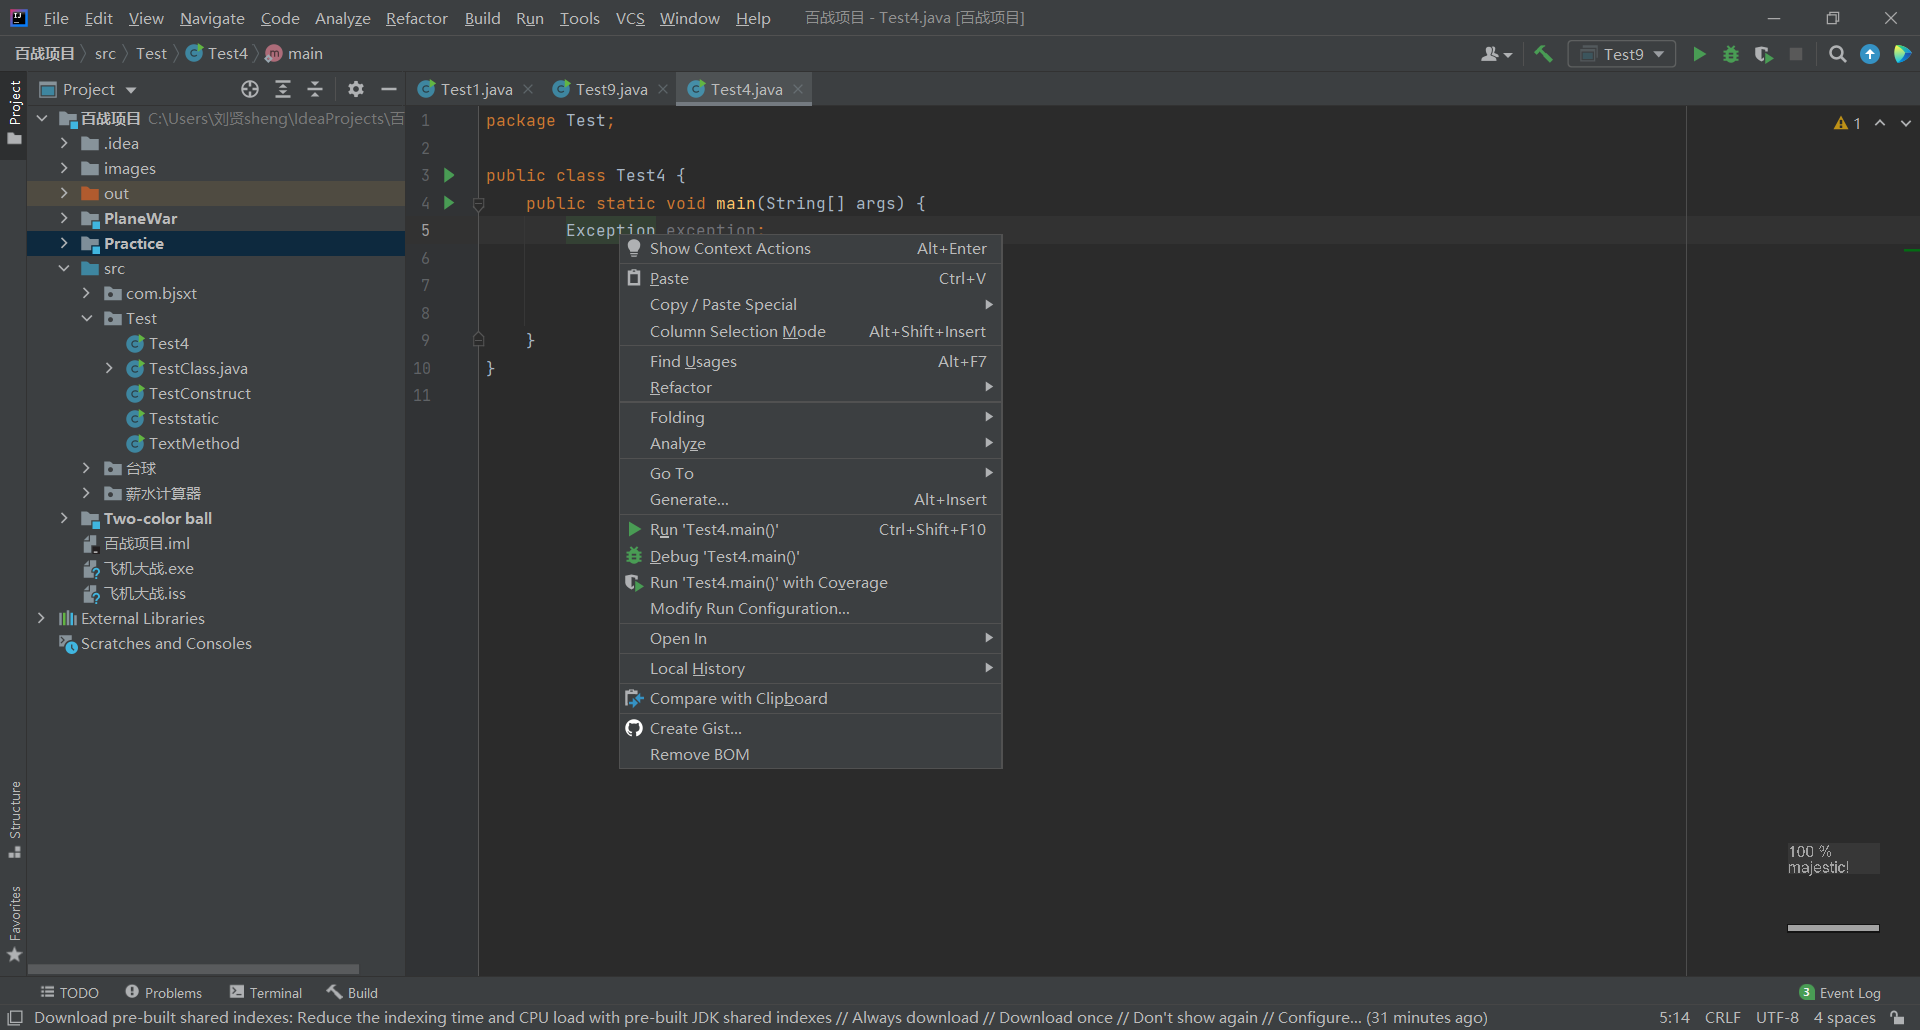
Task: Click run gutter icon beside class Test4
Action: [449, 175]
